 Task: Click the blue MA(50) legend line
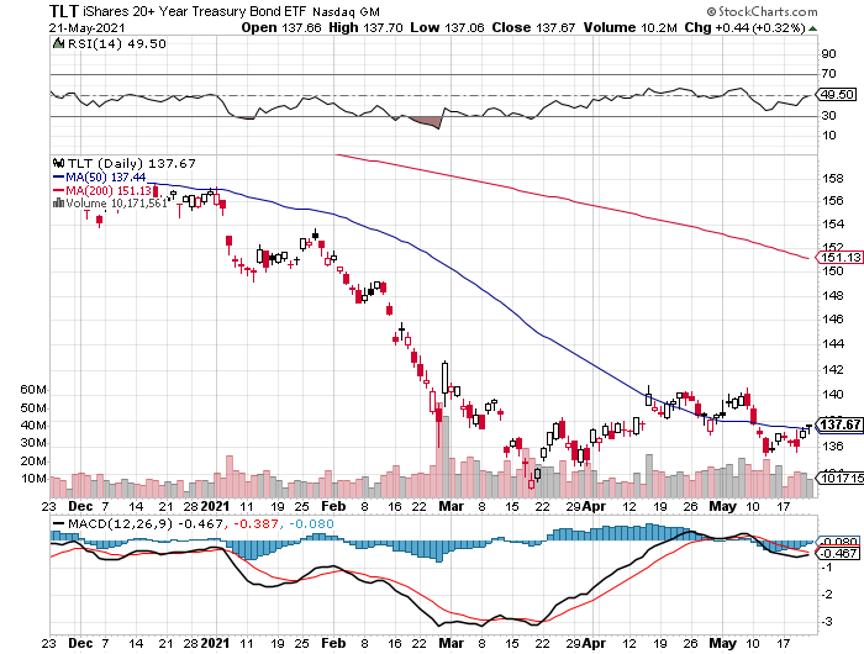point(58,177)
